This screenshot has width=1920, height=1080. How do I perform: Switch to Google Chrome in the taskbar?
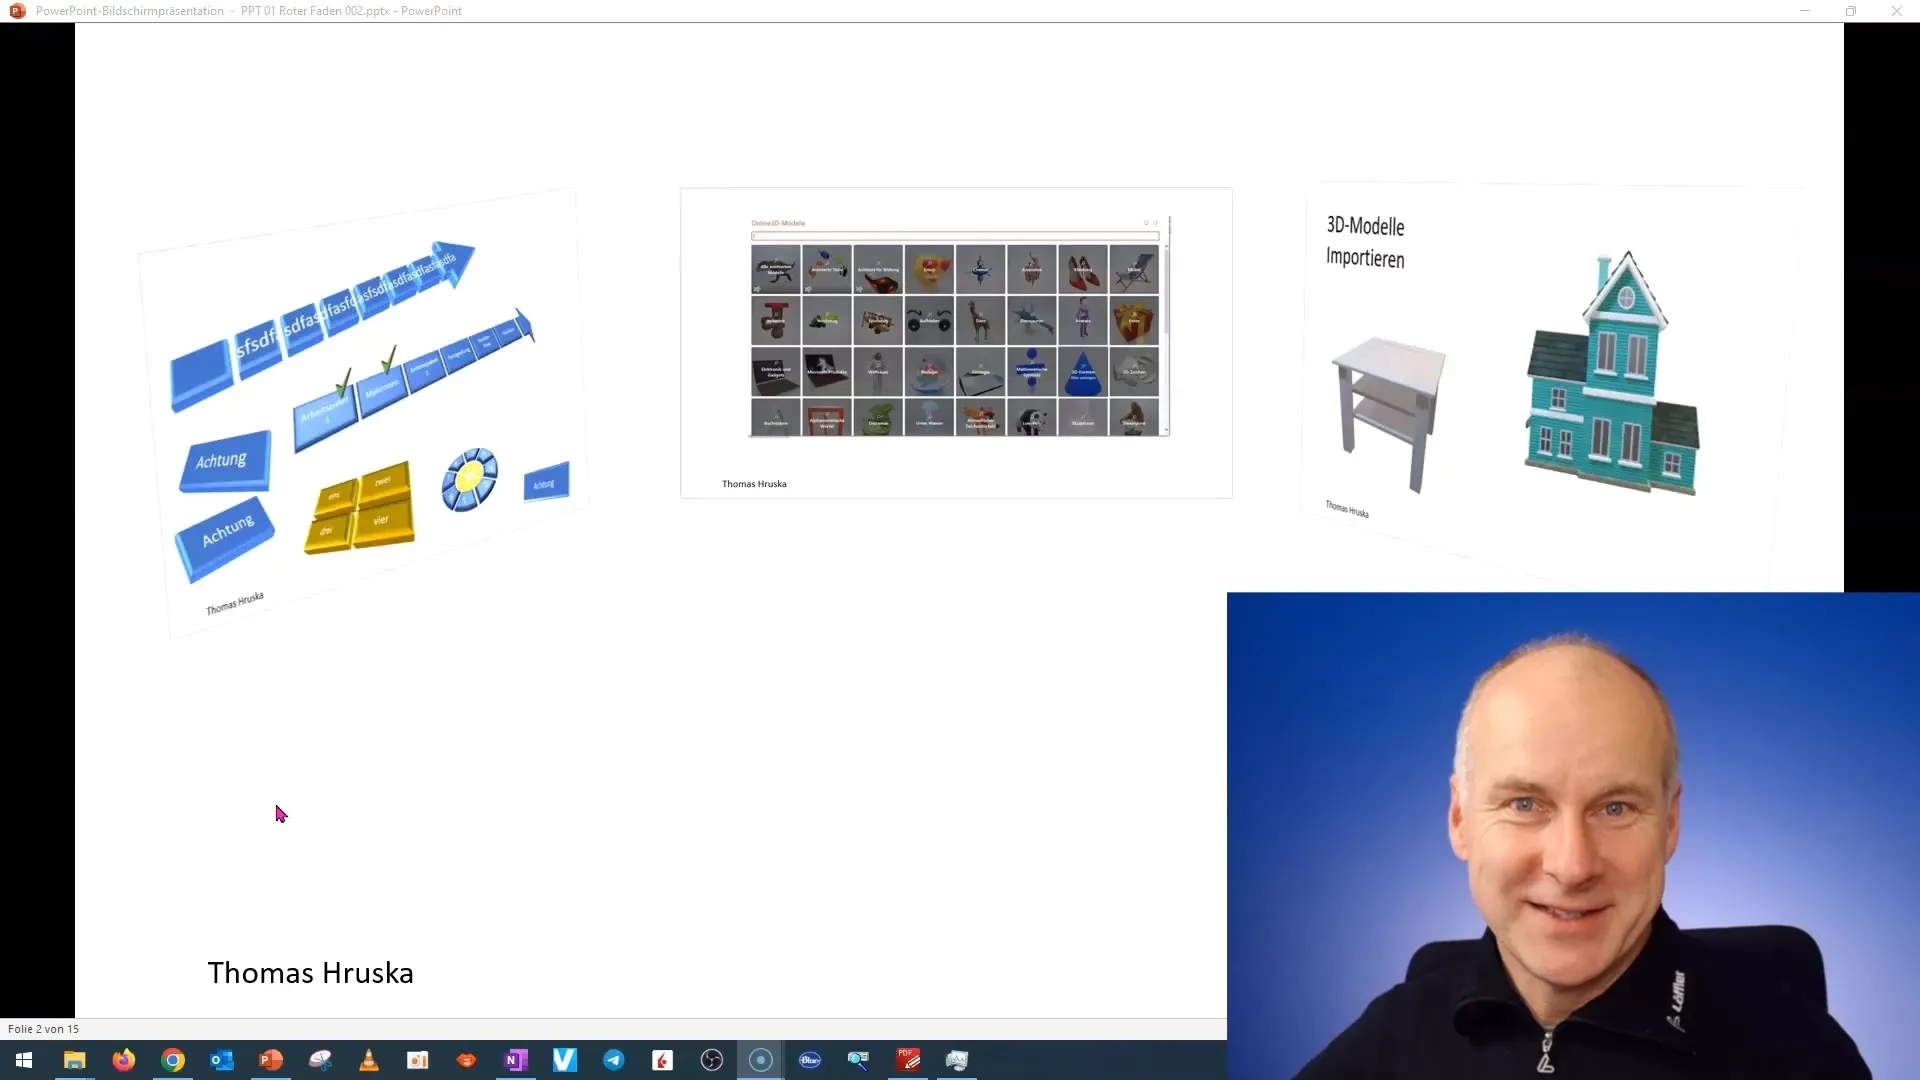coord(172,1060)
